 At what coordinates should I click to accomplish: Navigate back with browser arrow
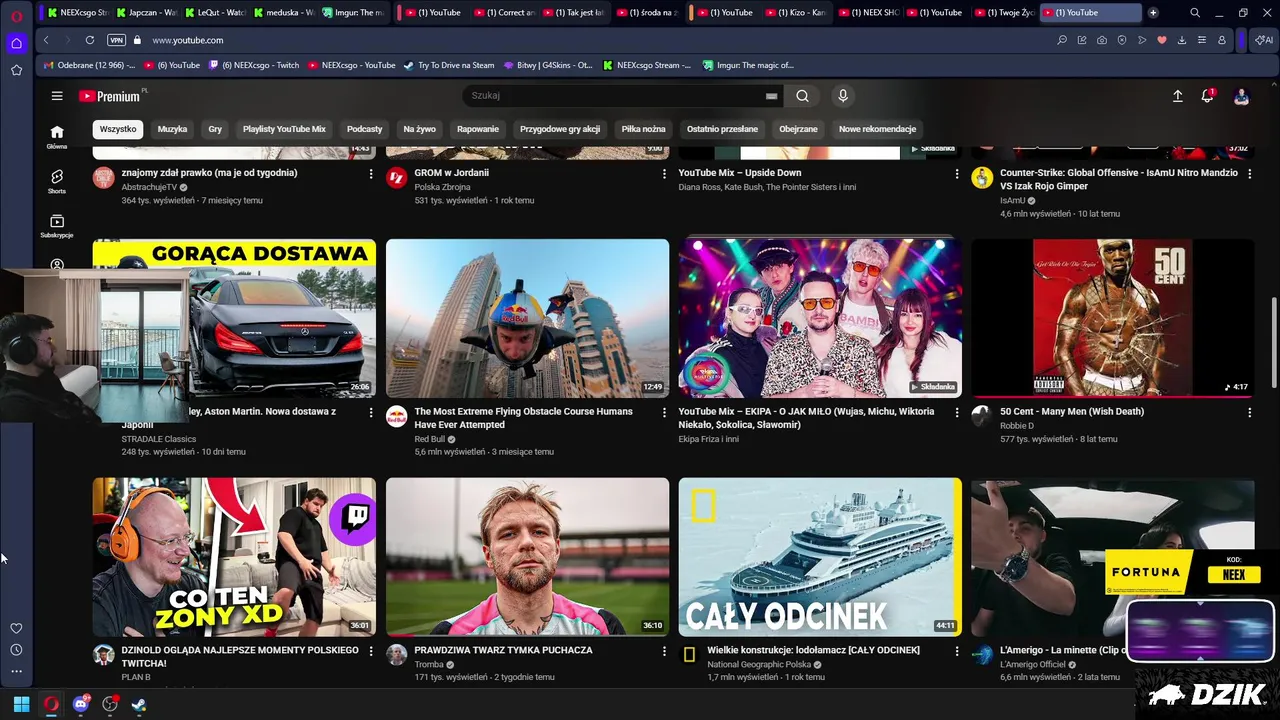[x=46, y=40]
